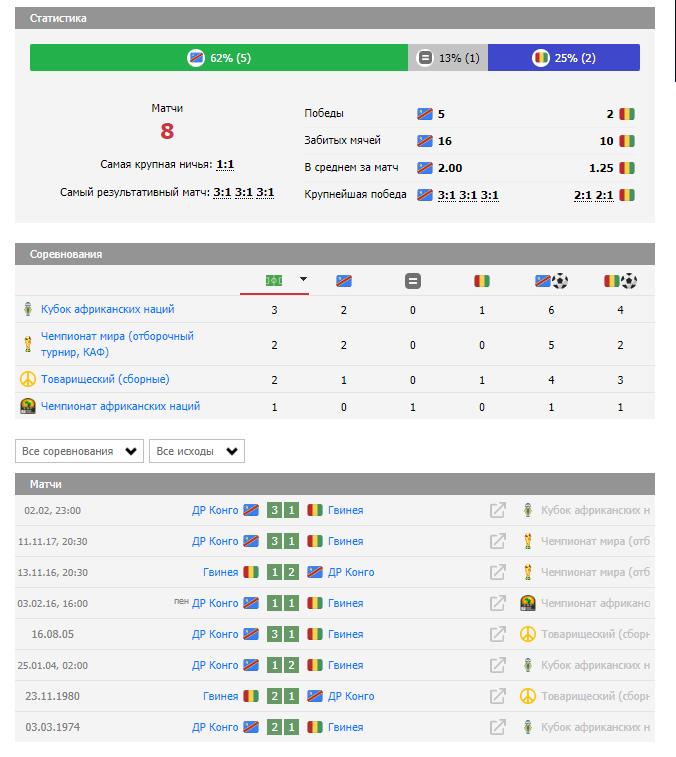Click the matches played column icon
This screenshot has width=676, height=757.
pyautogui.click(x=274, y=281)
